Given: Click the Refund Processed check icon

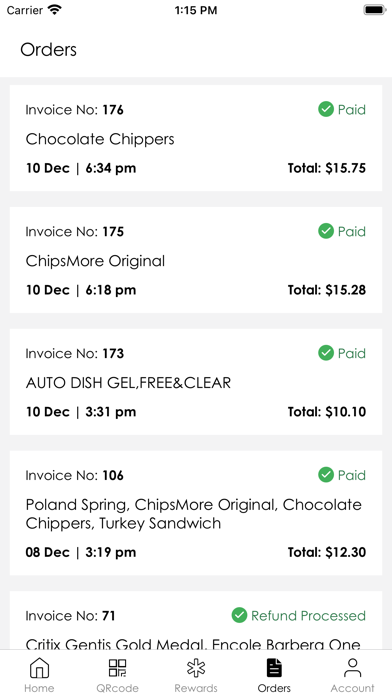Looking at the screenshot, I should tap(239, 615).
